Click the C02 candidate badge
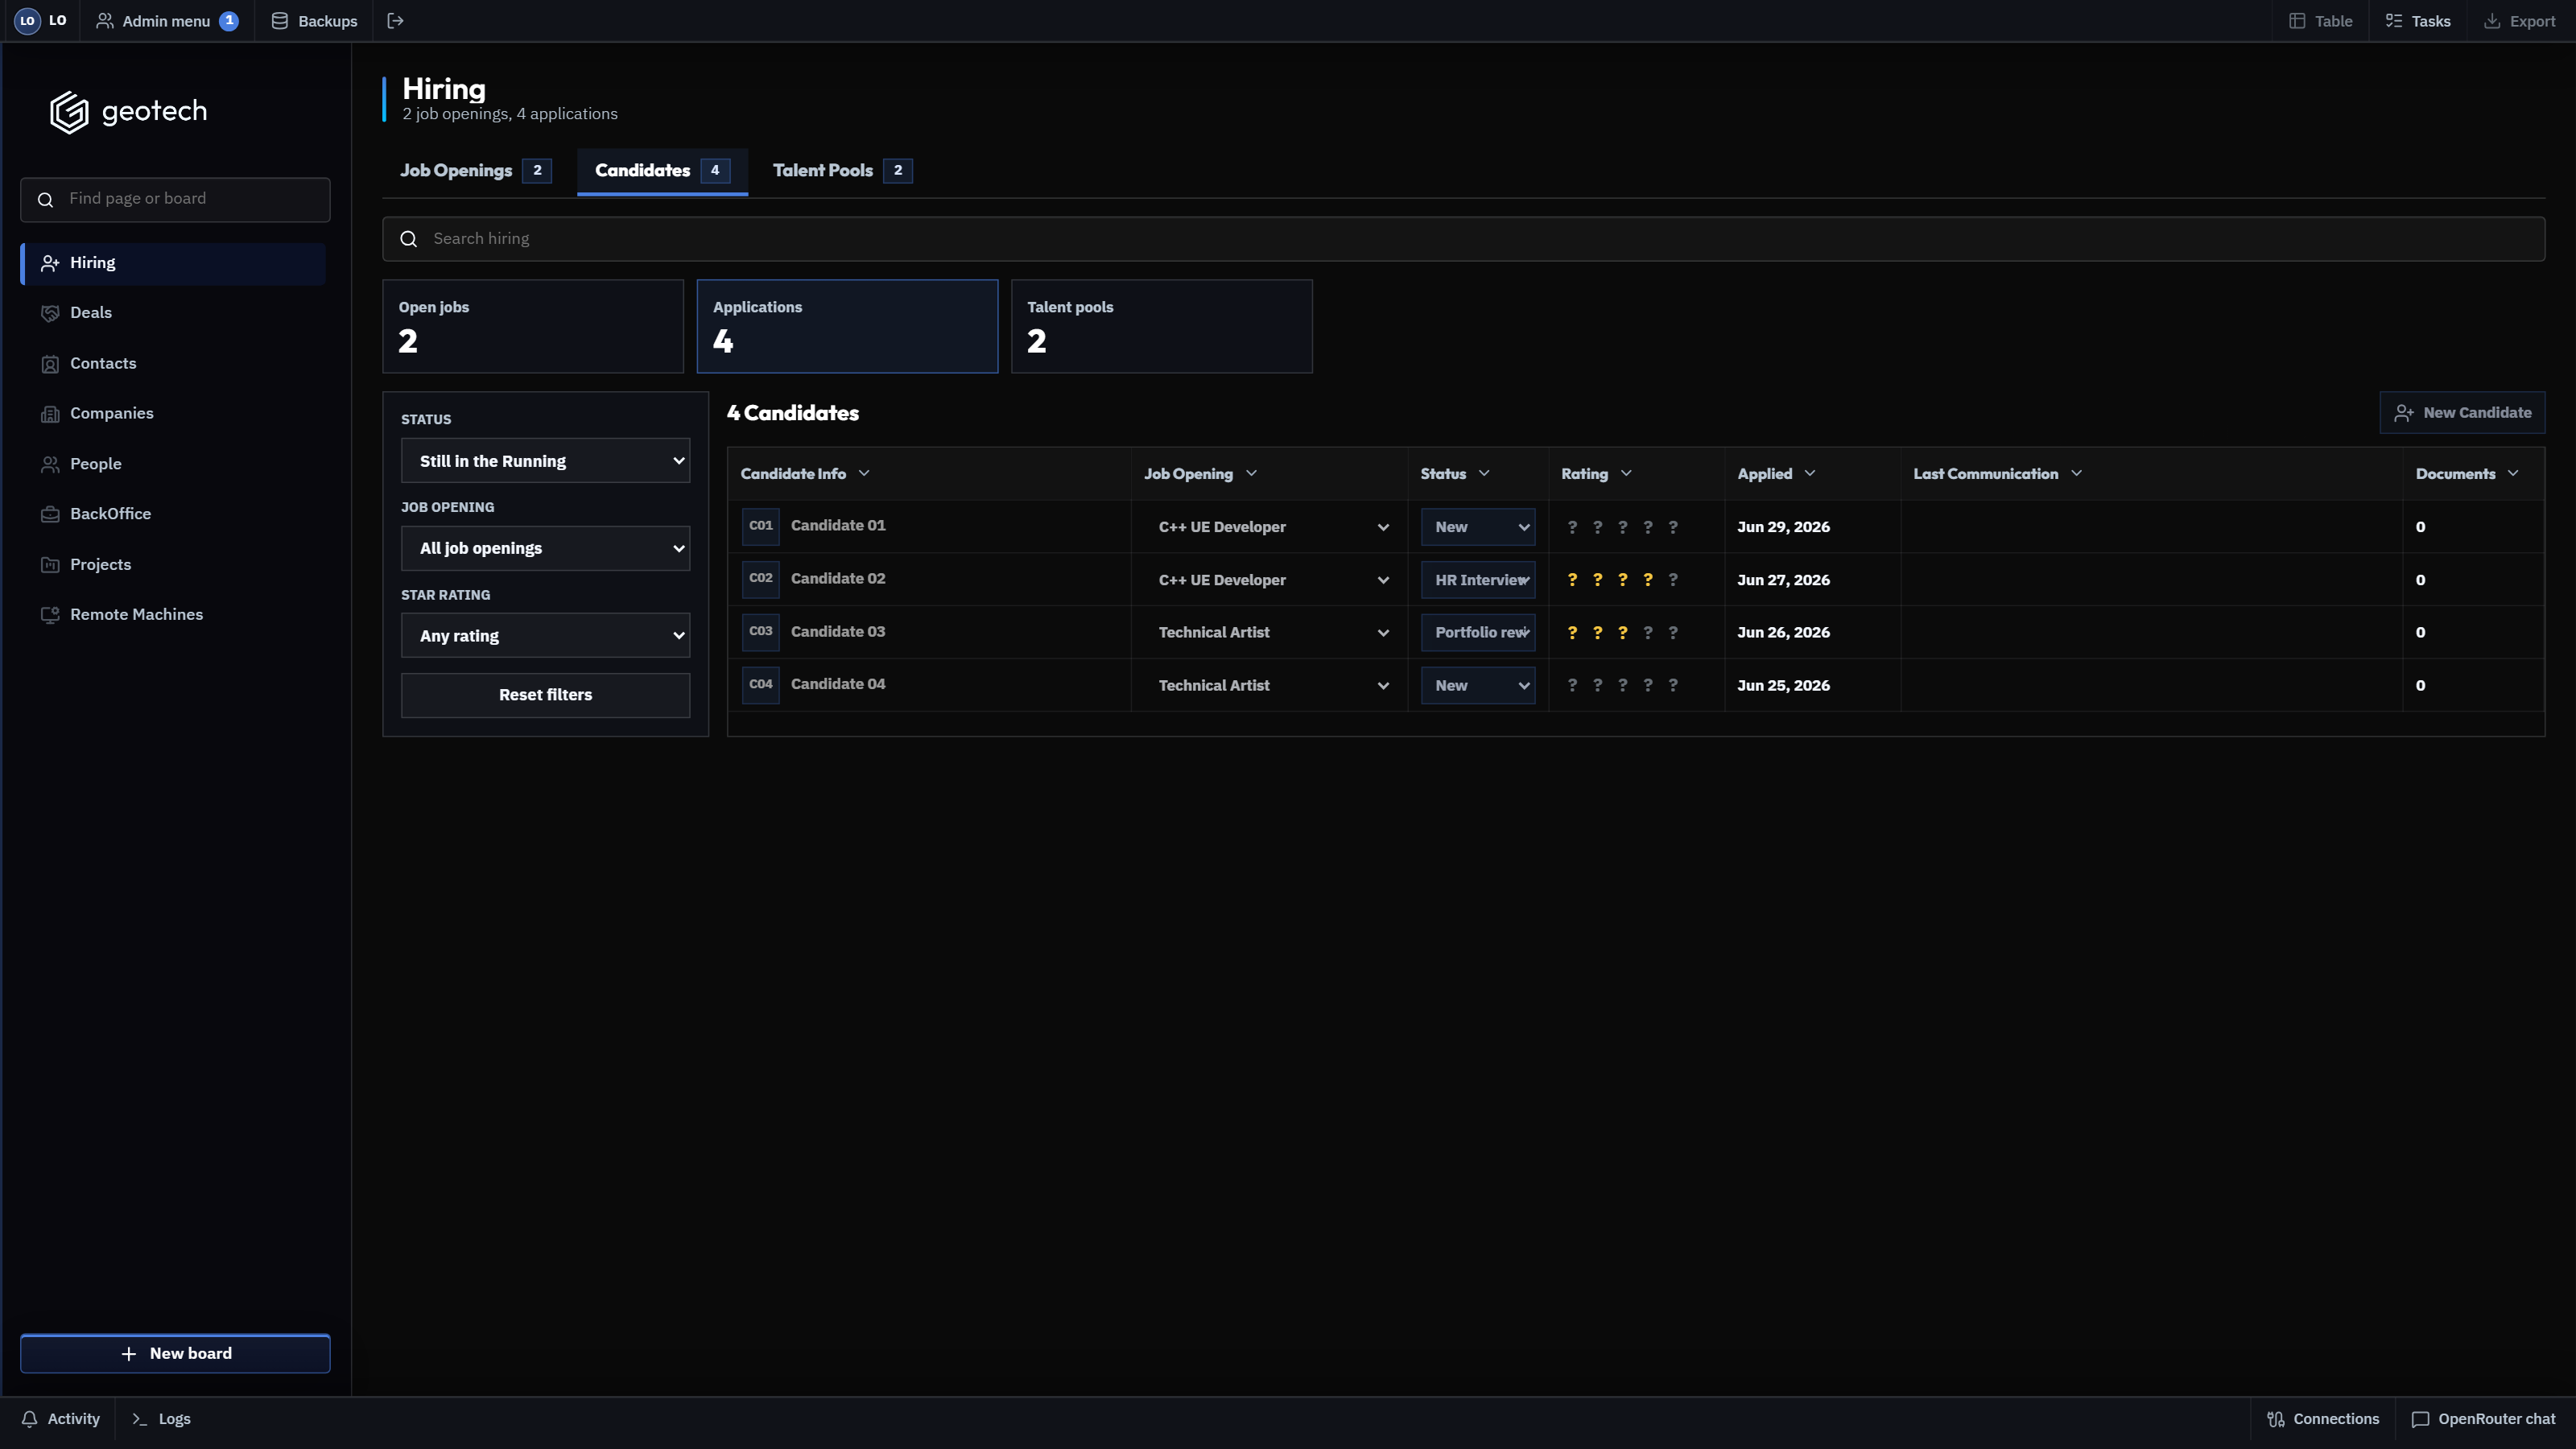This screenshot has width=2576, height=1449. 761,579
